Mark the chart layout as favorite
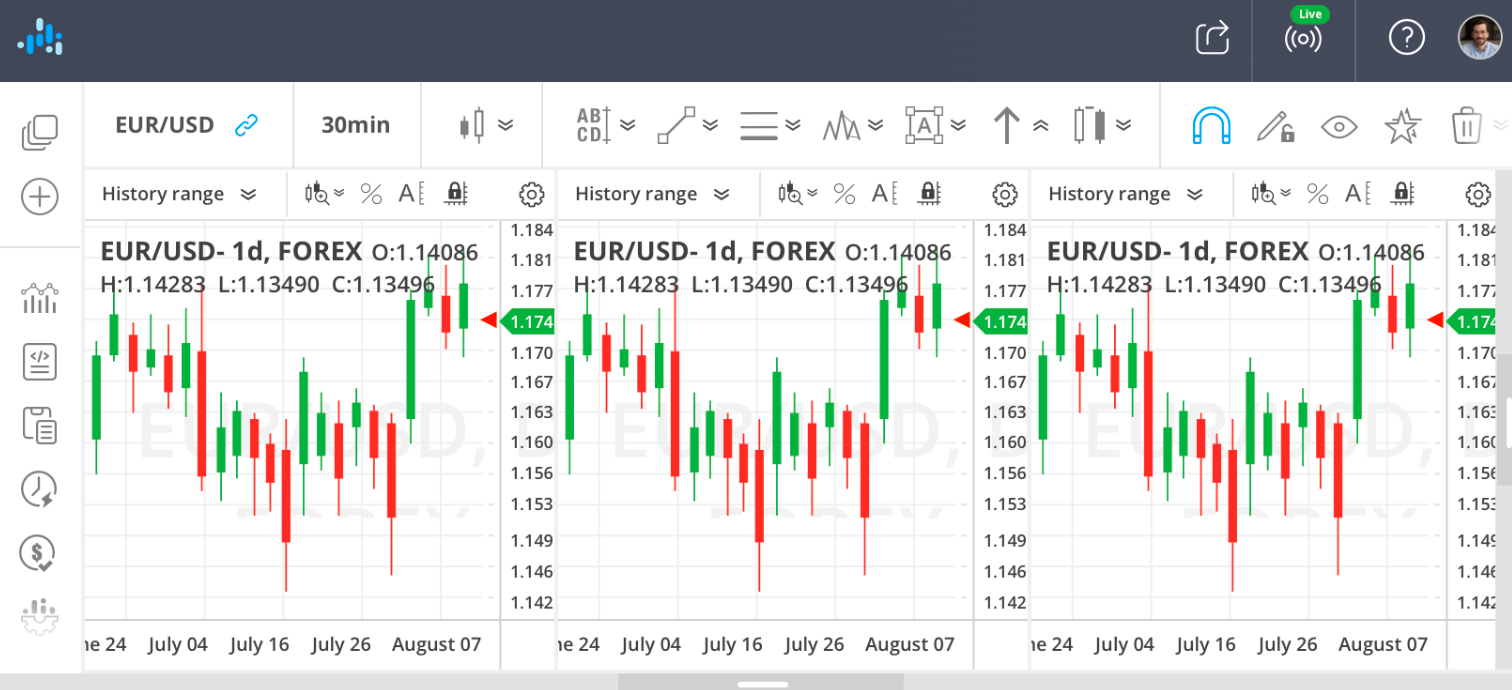This screenshot has width=1512, height=690. [1403, 125]
